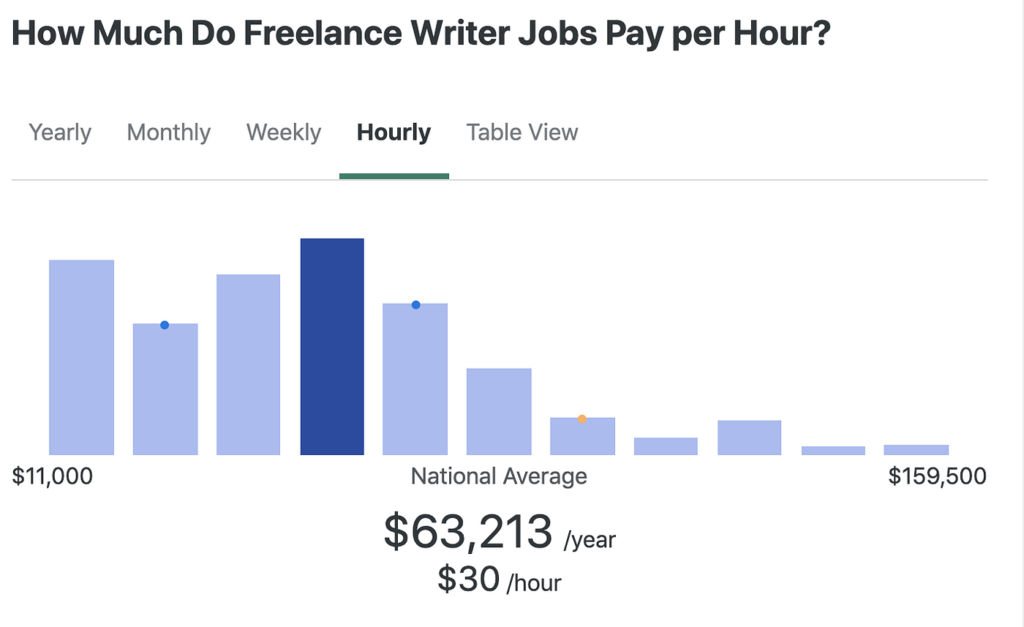The width and height of the screenshot is (1024, 627).
Task: Switch to the Yearly tab
Action: pyautogui.click(x=59, y=132)
